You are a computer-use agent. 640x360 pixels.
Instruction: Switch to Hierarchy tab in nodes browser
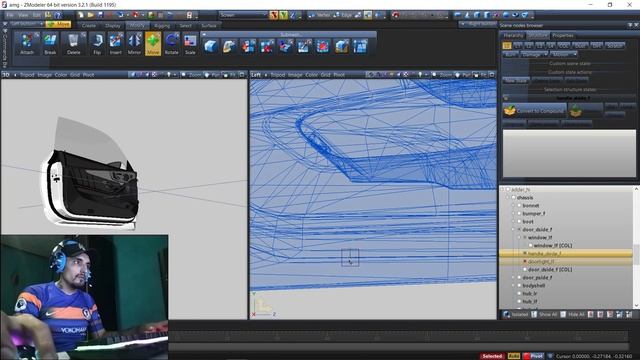(513, 36)
